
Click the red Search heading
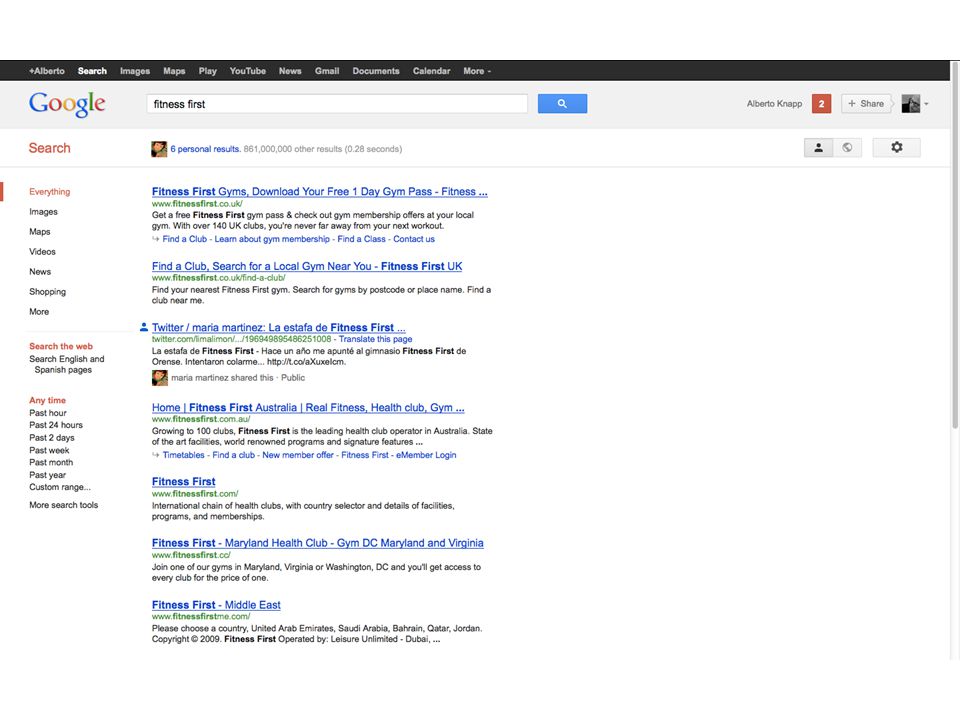(x=50, y=148)
